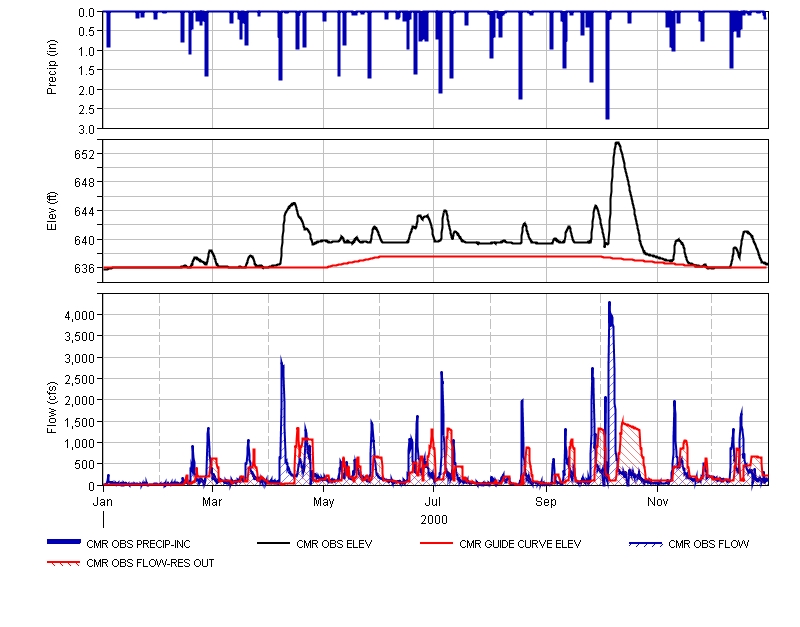Screen dimensions: 800x627
Task: Click the 4,000 flow axis value
Action: 80,316
